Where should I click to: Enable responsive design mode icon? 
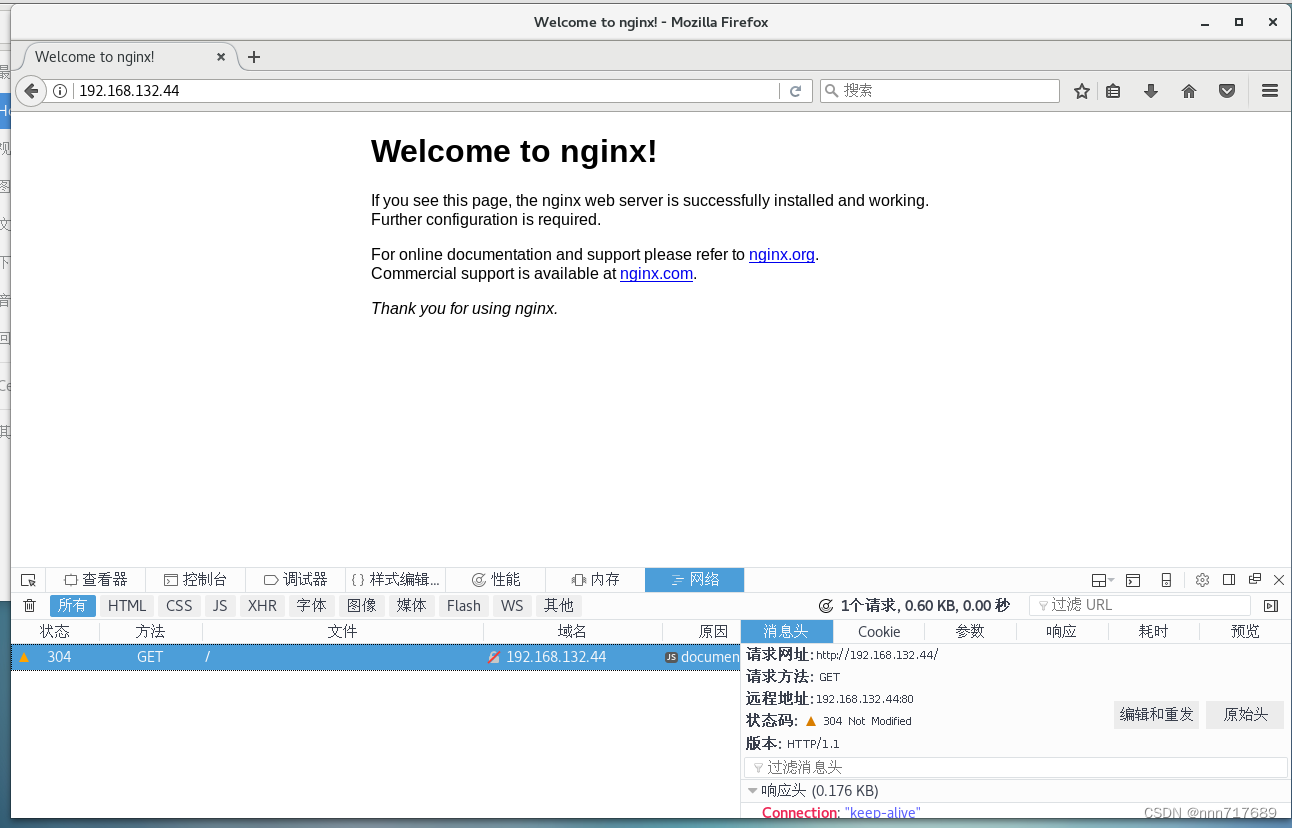[x=1166, y=580]
